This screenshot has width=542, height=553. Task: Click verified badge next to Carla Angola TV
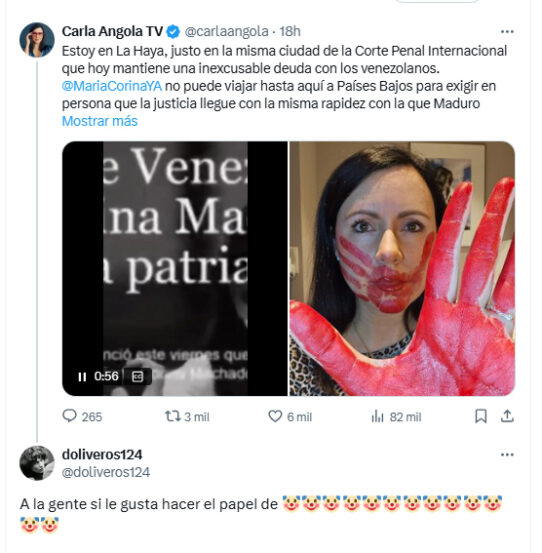coord(173,32)
